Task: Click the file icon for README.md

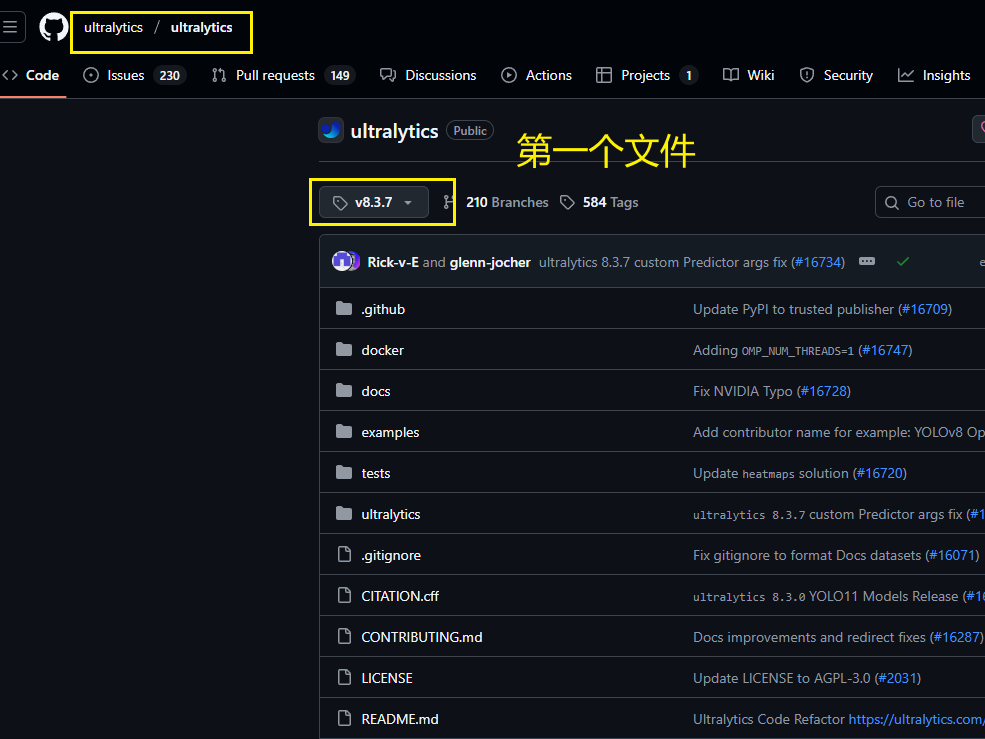Action: click(344, 718)
